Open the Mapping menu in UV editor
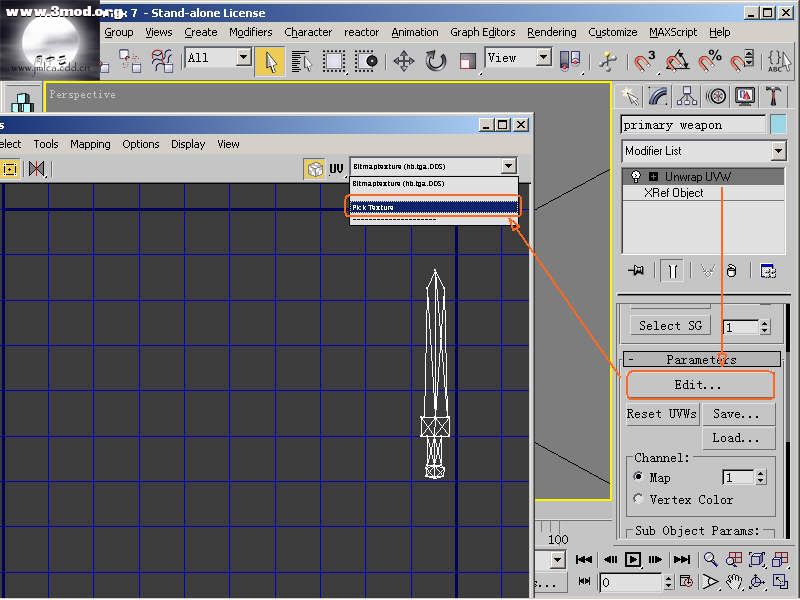 tap(90, 144)
